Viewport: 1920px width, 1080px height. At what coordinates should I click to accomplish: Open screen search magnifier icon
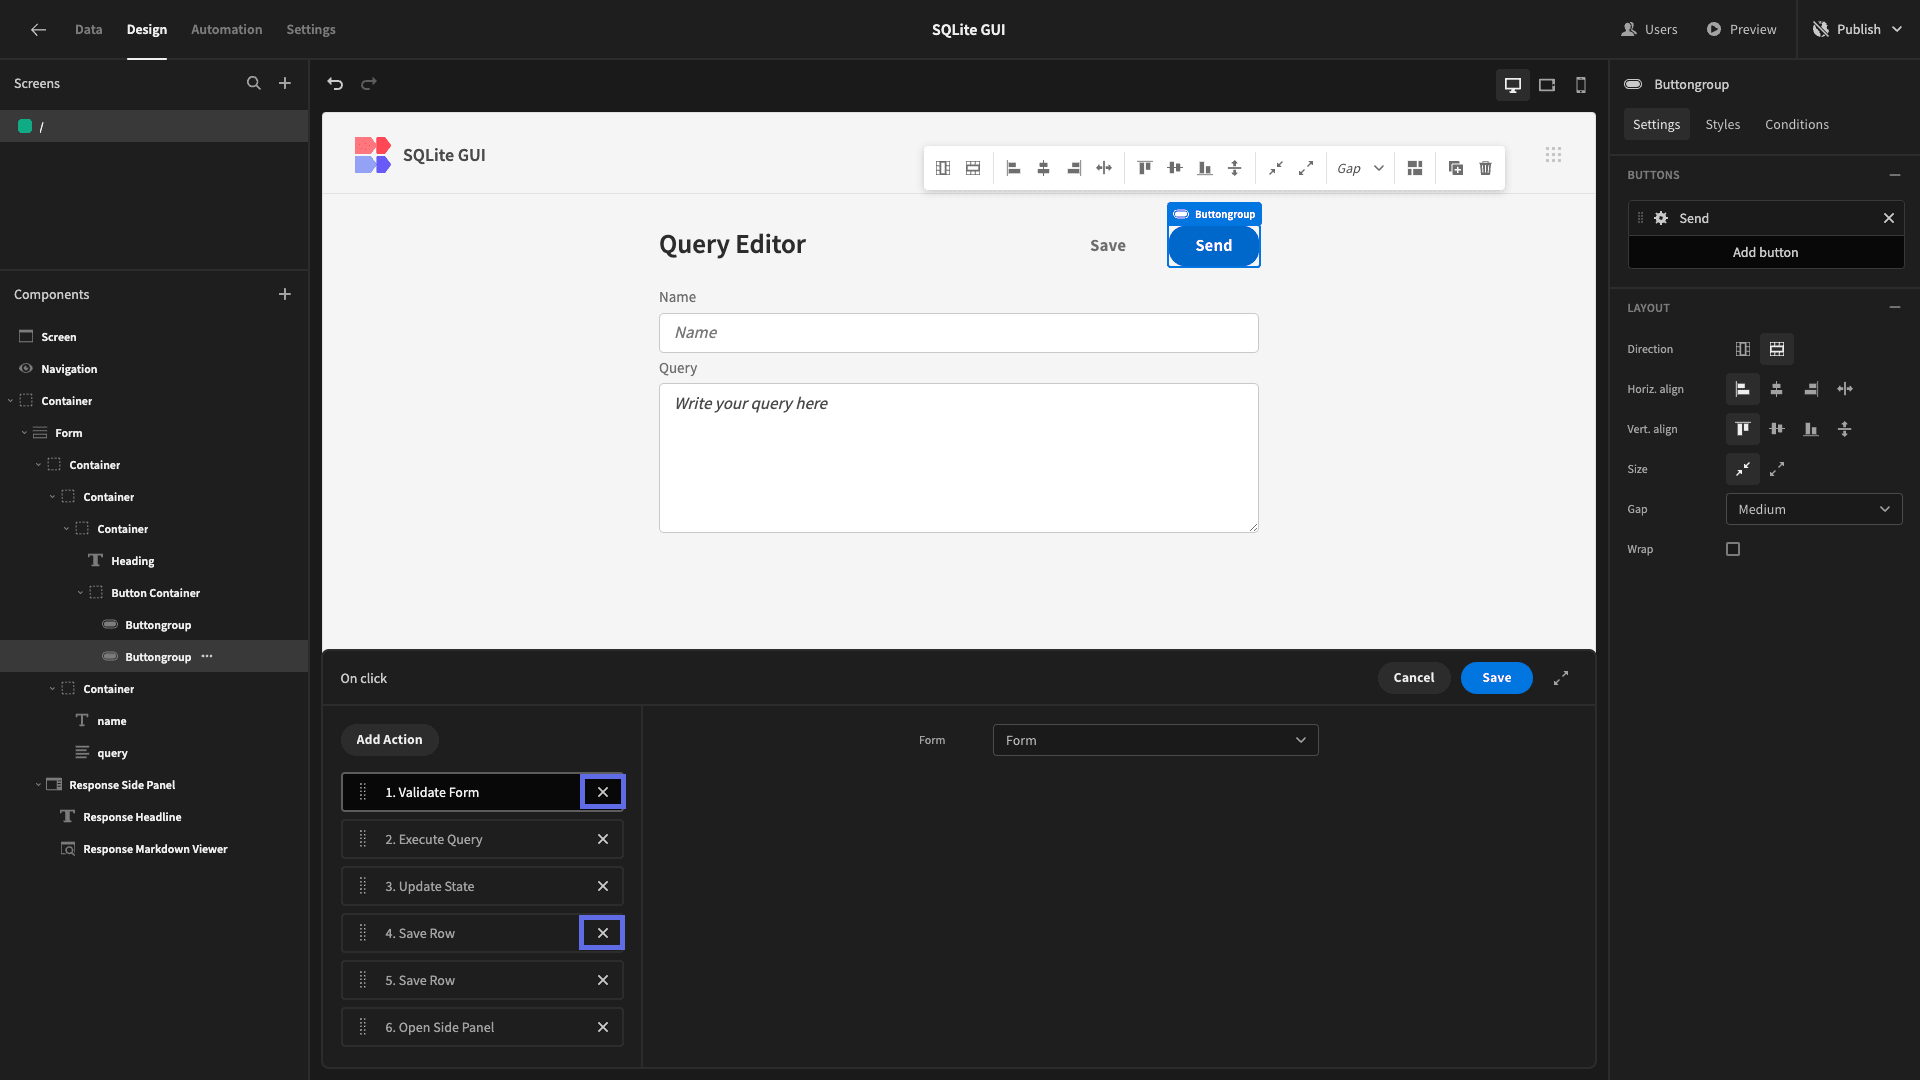(x=254, y=84)
